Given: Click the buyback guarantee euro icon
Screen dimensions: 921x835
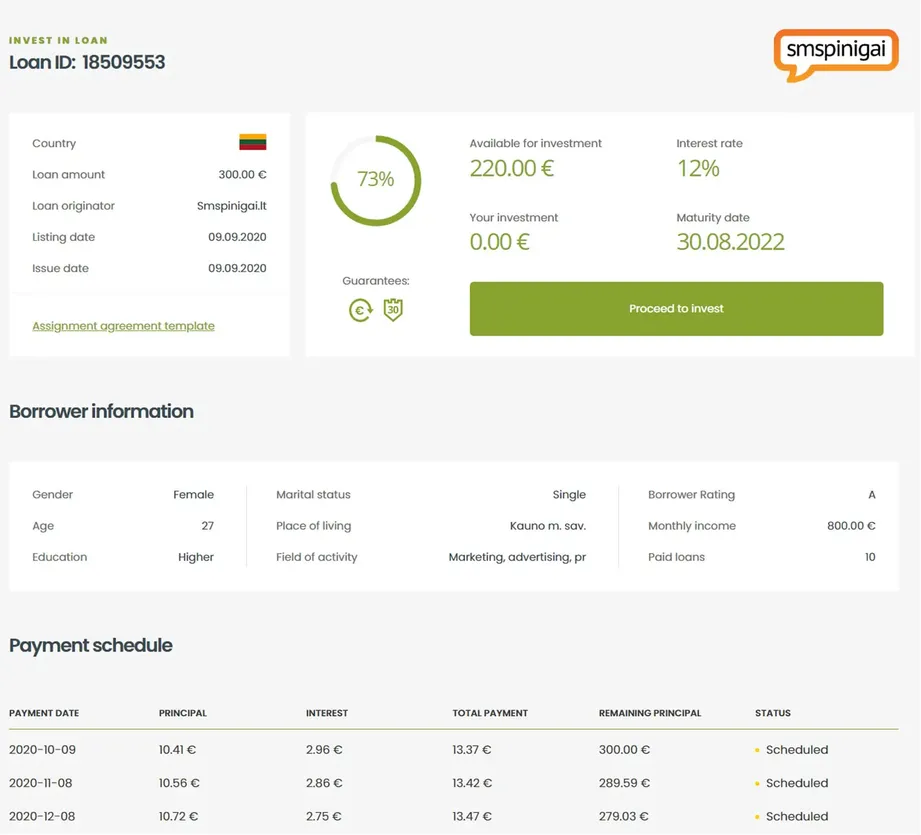Looking at the screenshot, I should tap(361, 310).
